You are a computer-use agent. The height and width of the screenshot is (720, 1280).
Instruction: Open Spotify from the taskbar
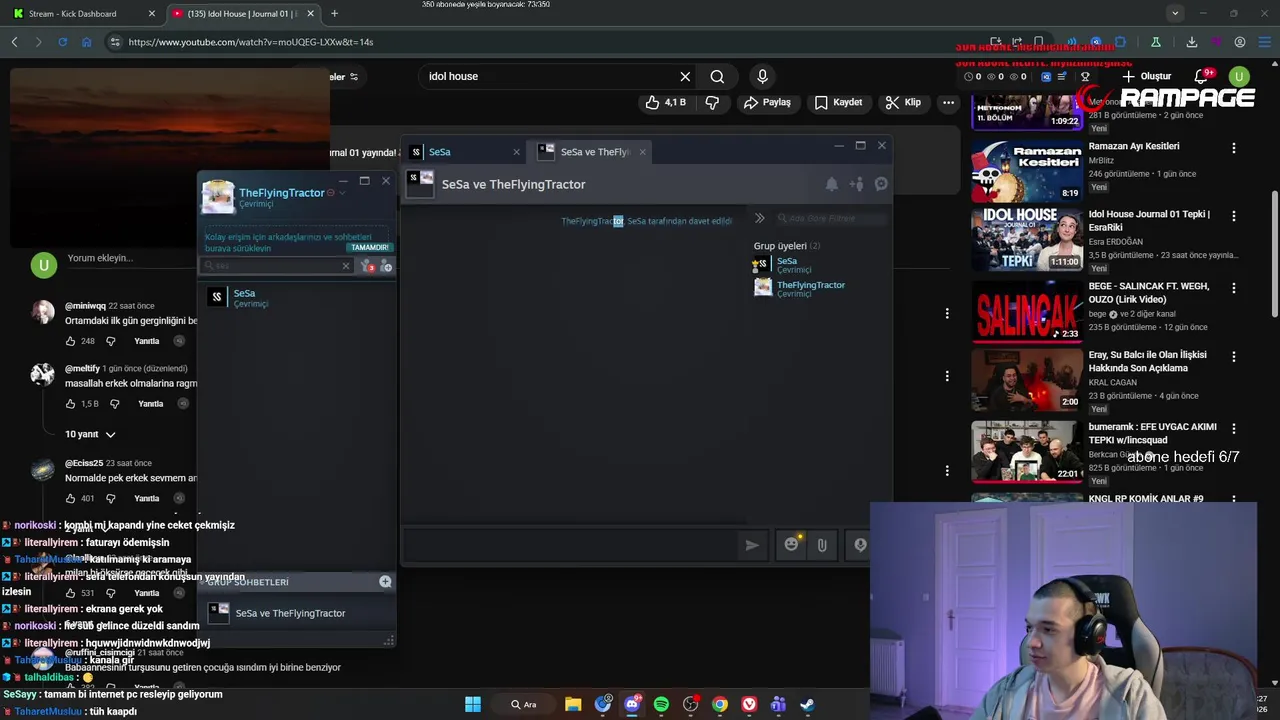pyautogui.click(x=661, y=704)
